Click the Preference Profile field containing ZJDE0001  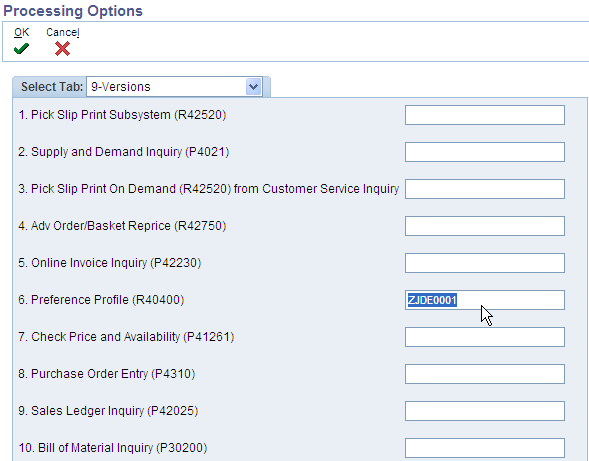(485, 300)
